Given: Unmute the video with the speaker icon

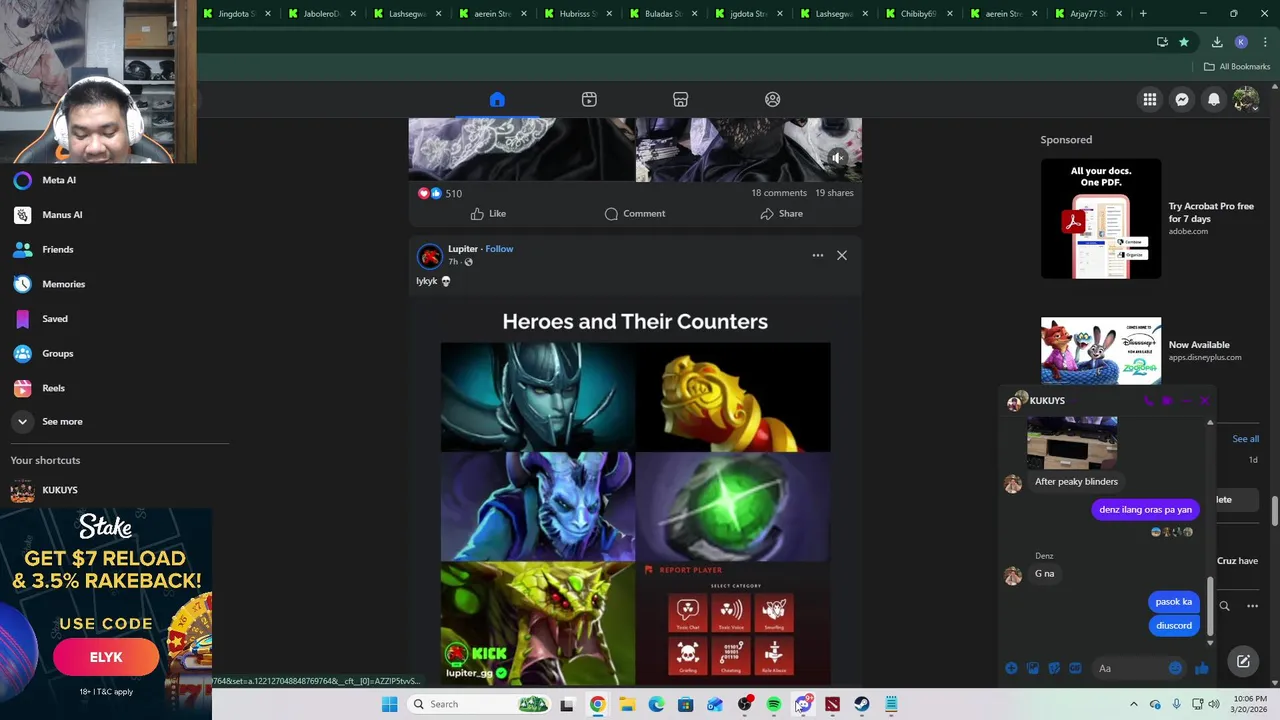Looking at the screenshot, I should (x=838, y=157).
